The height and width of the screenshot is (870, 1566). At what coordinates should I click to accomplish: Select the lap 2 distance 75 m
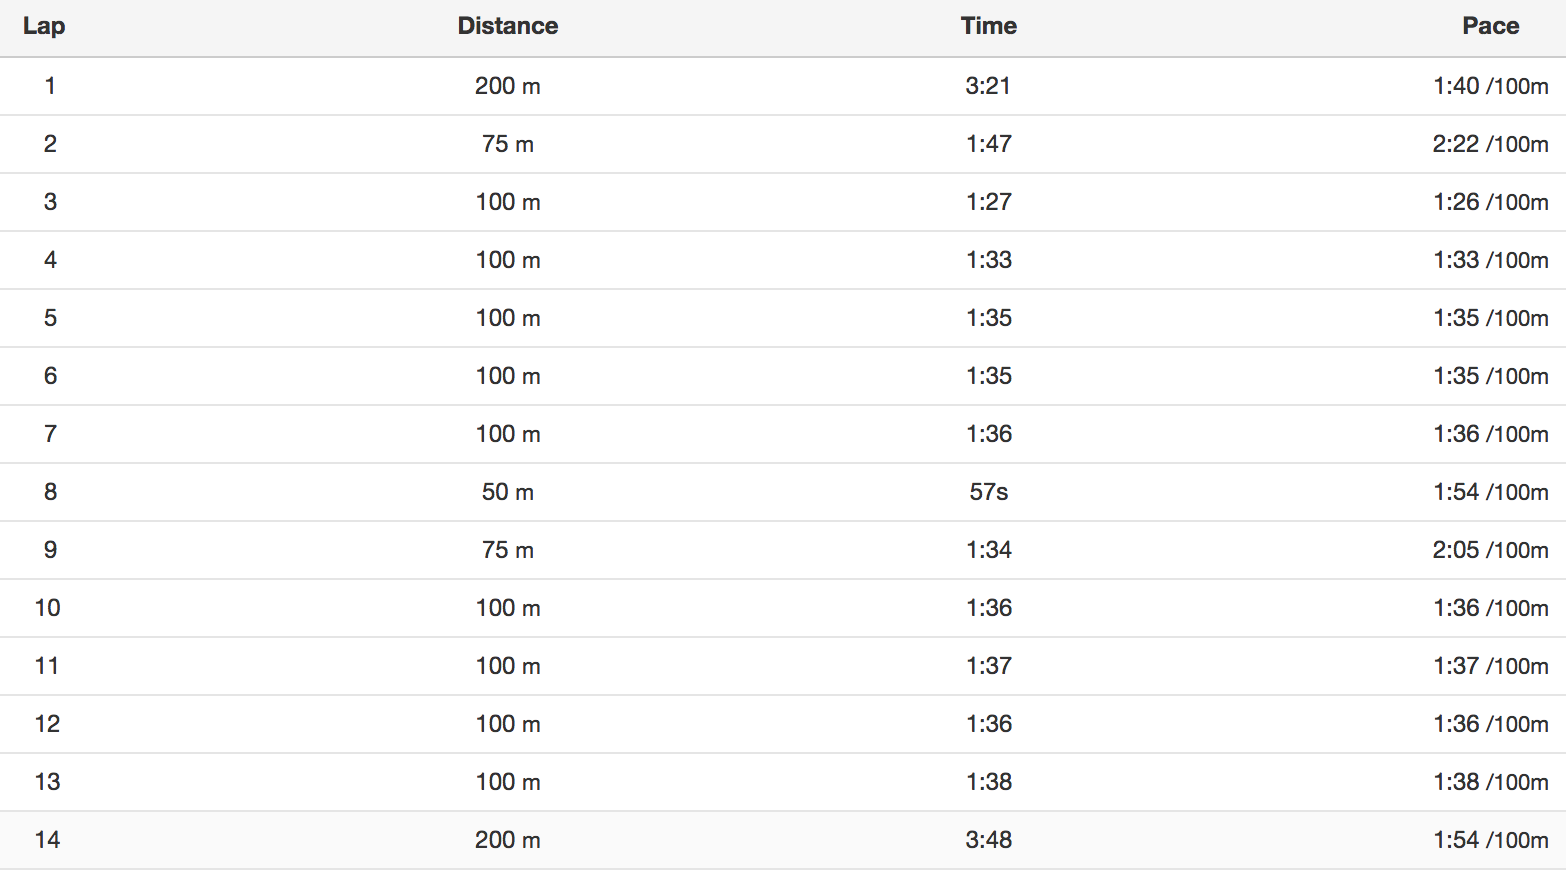508,144
